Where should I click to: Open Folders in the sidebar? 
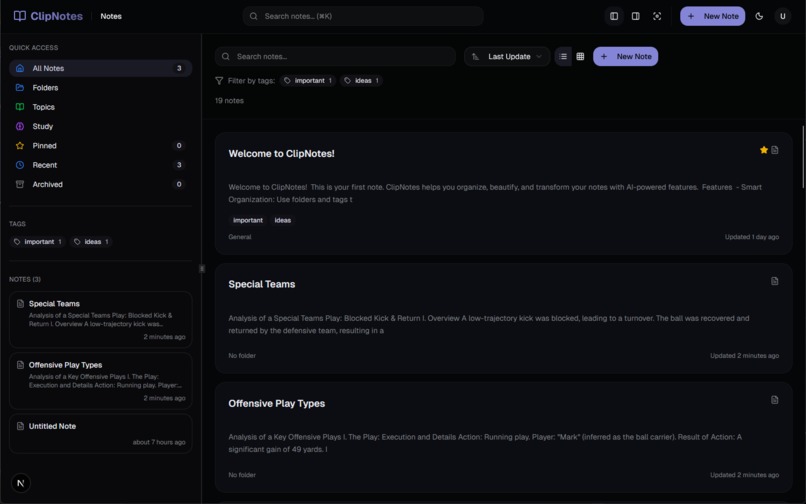(100, 87)
